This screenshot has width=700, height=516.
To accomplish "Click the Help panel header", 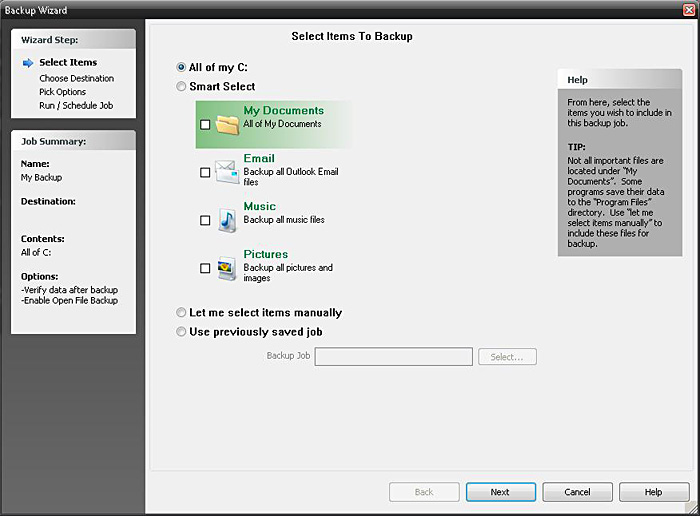I will pos(620,79).
